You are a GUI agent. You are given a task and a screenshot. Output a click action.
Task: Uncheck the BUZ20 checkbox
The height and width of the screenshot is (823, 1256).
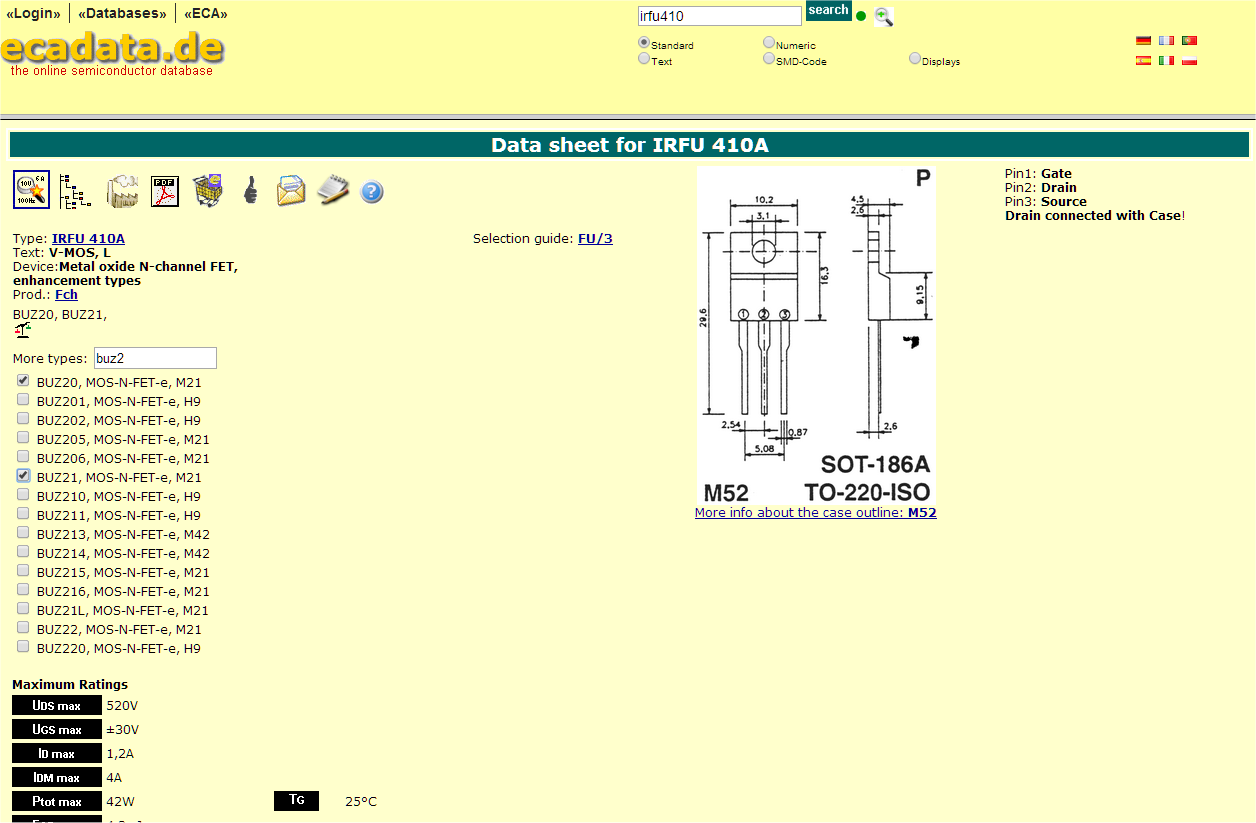coord(23,381)
